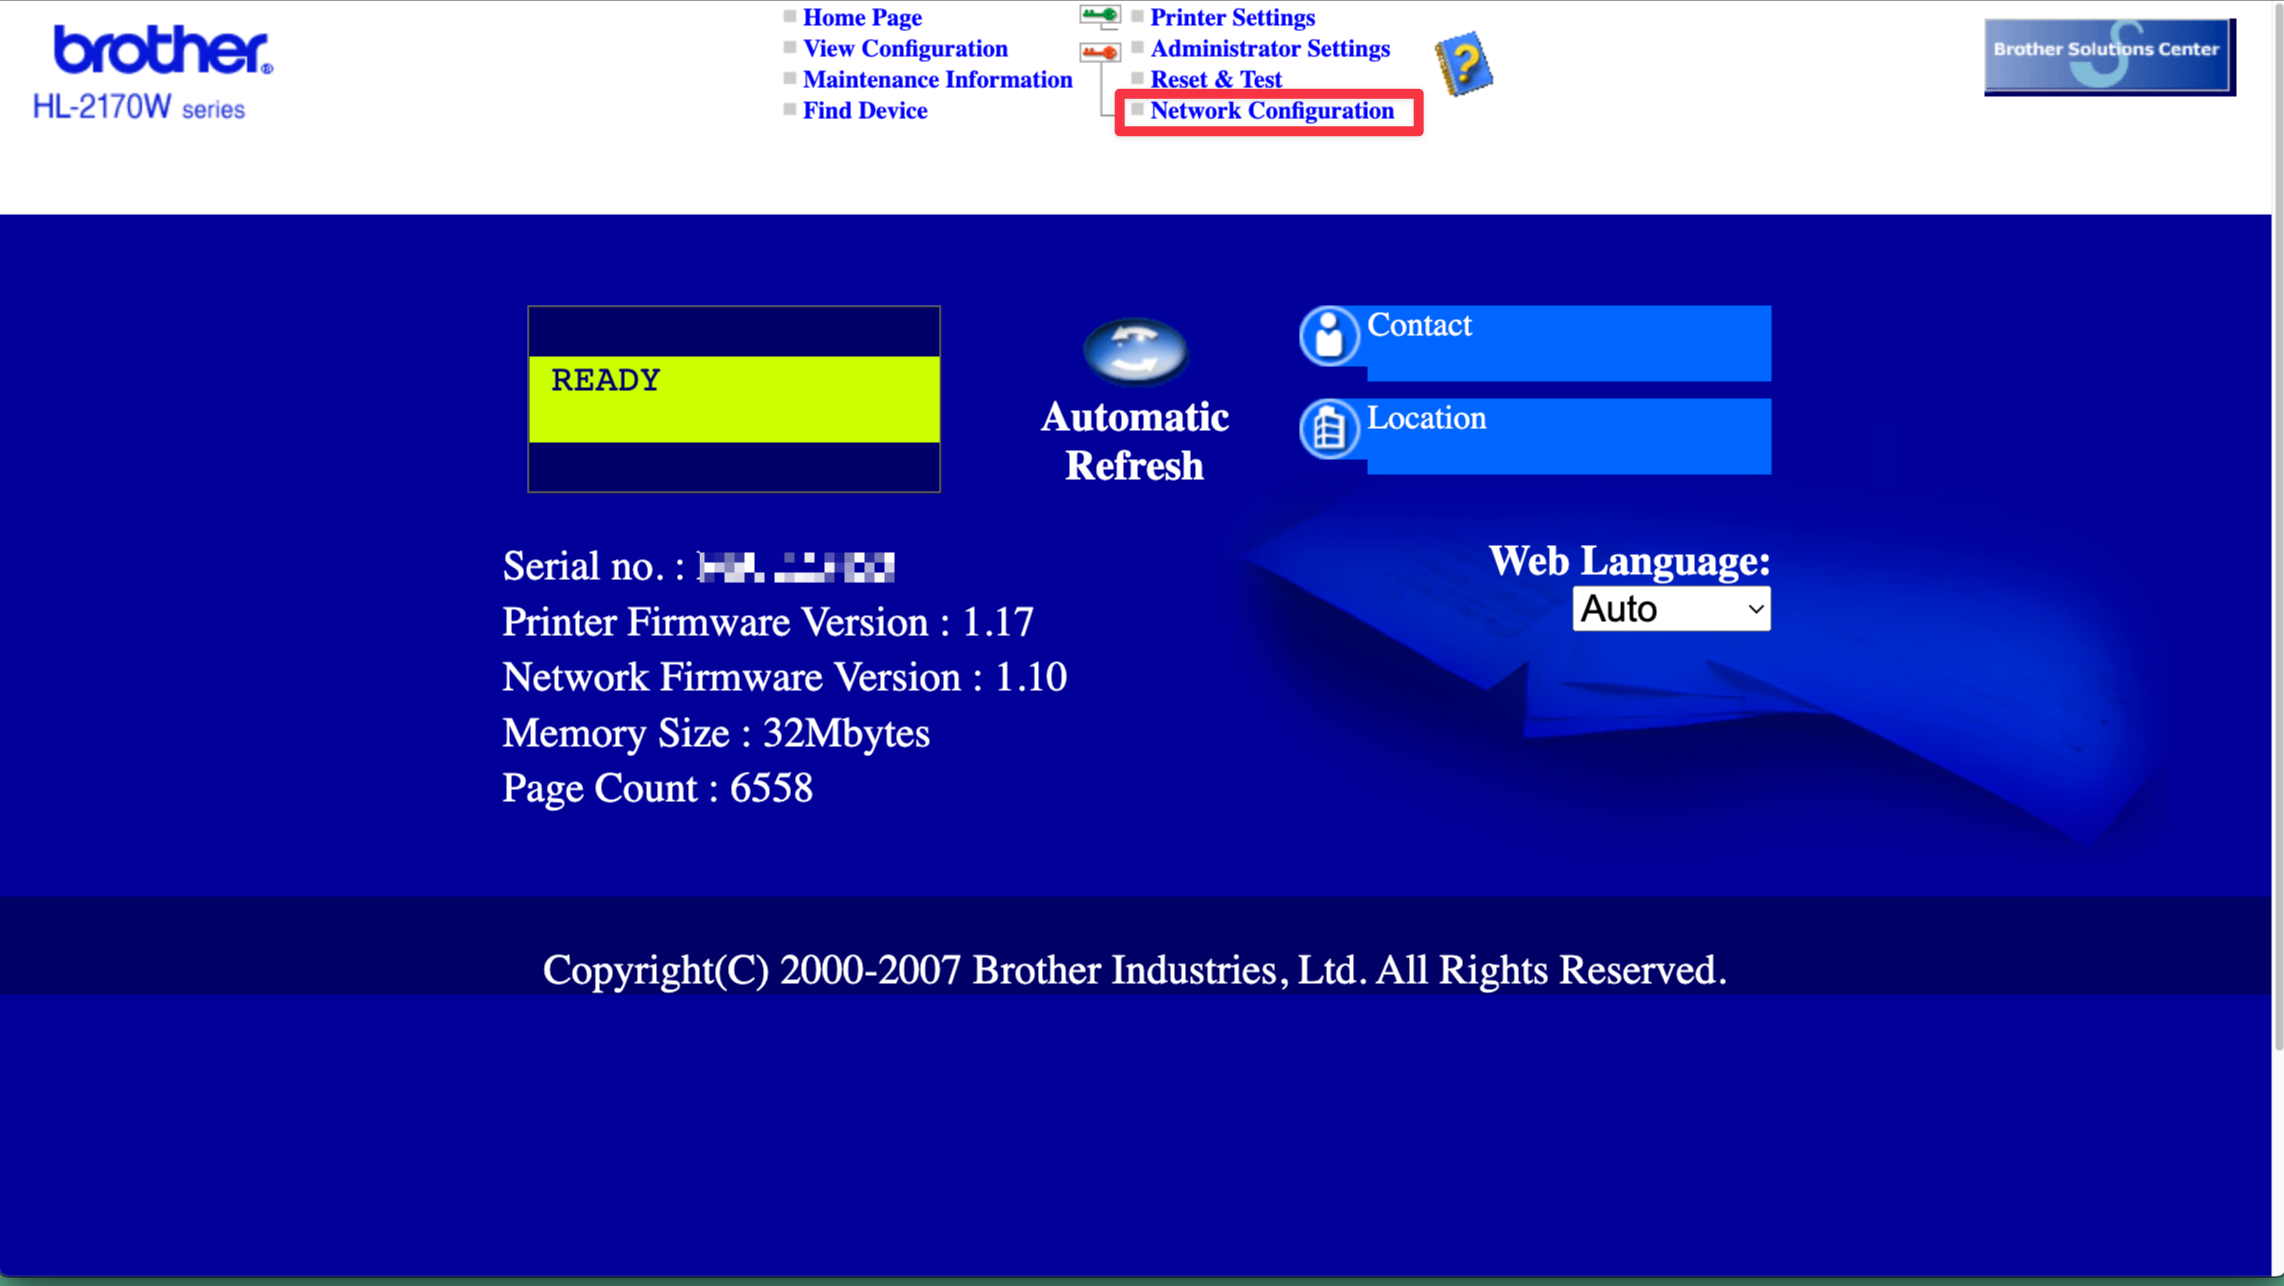
Task: Open the Help book icon
Action: point(1463,63)
